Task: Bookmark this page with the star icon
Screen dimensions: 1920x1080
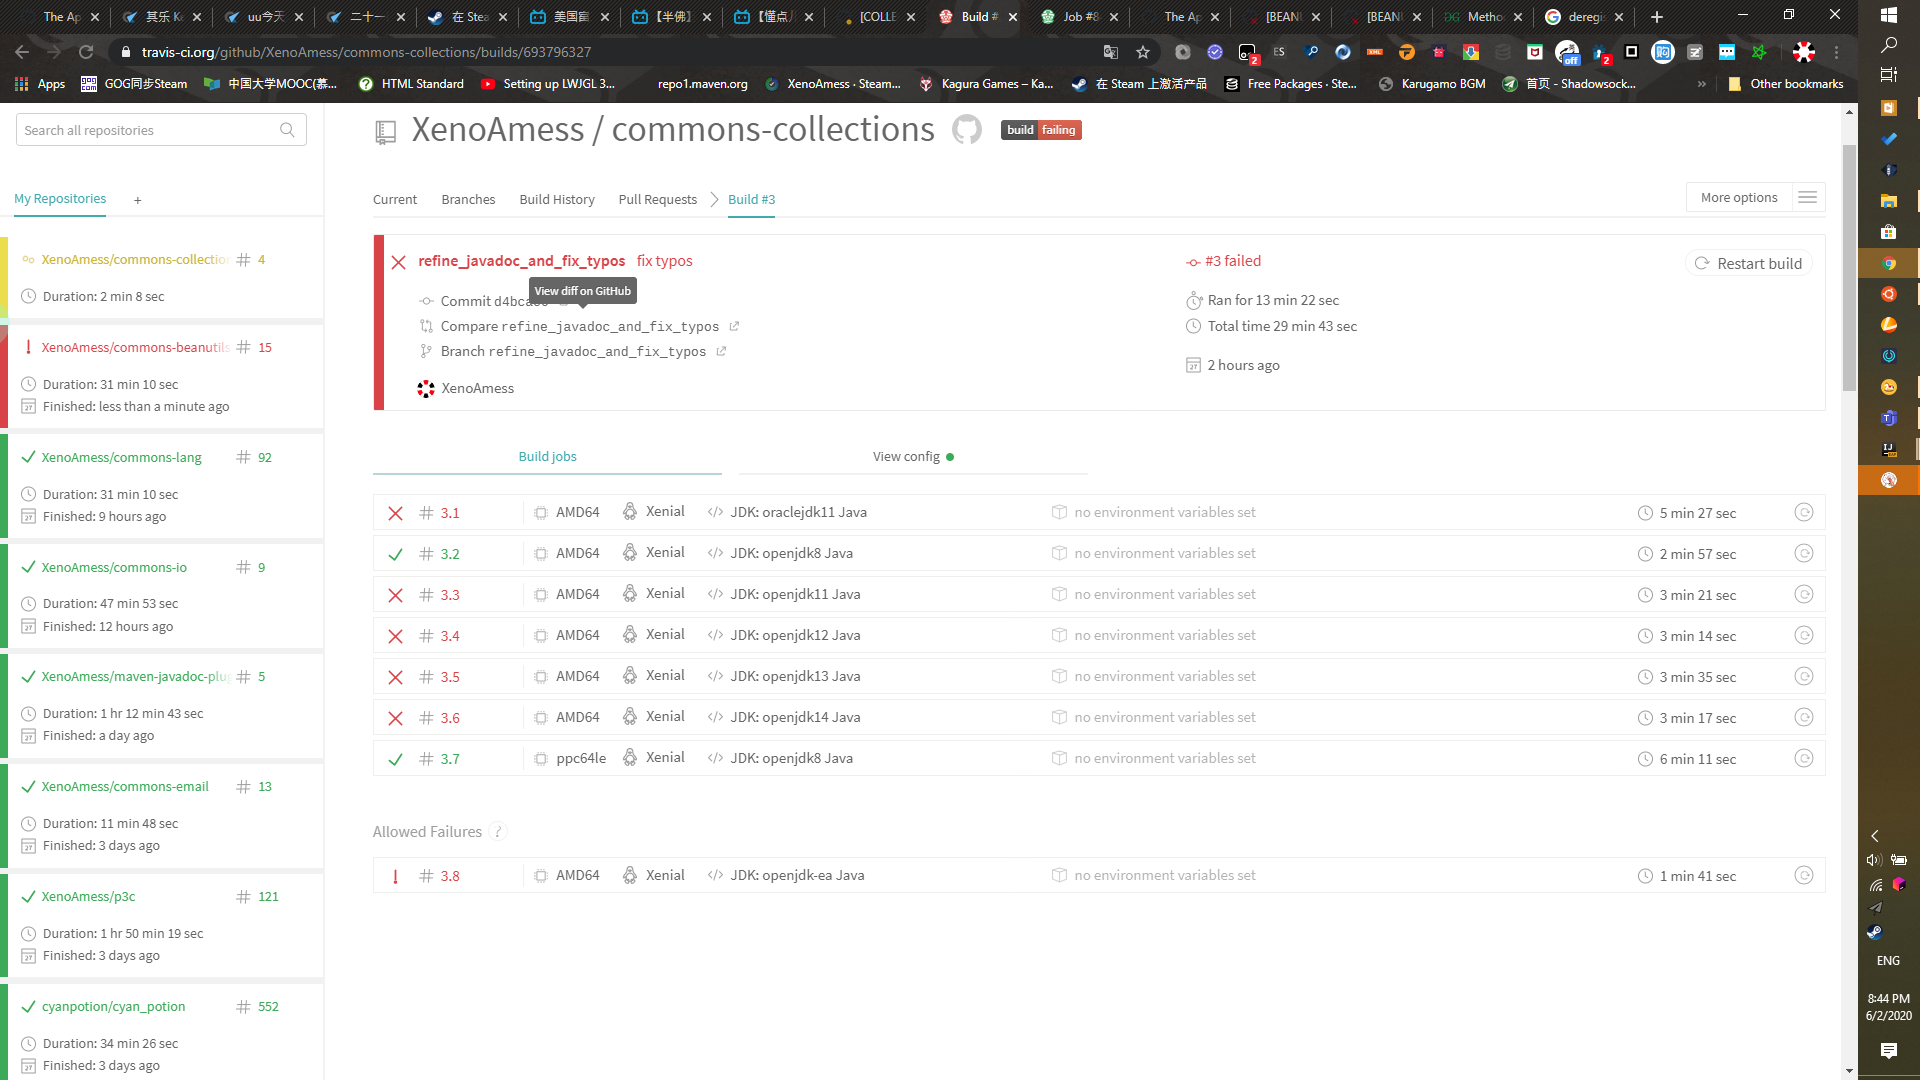Action: [1143, 52]
